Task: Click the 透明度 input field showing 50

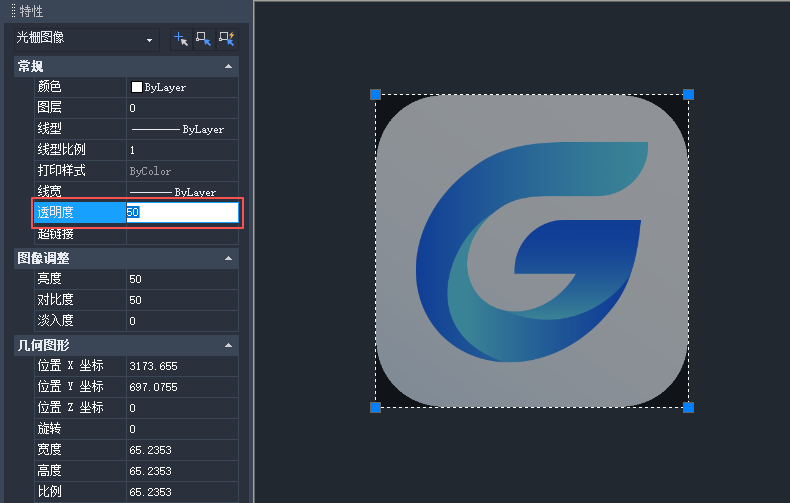Action: tap(182, 212)
